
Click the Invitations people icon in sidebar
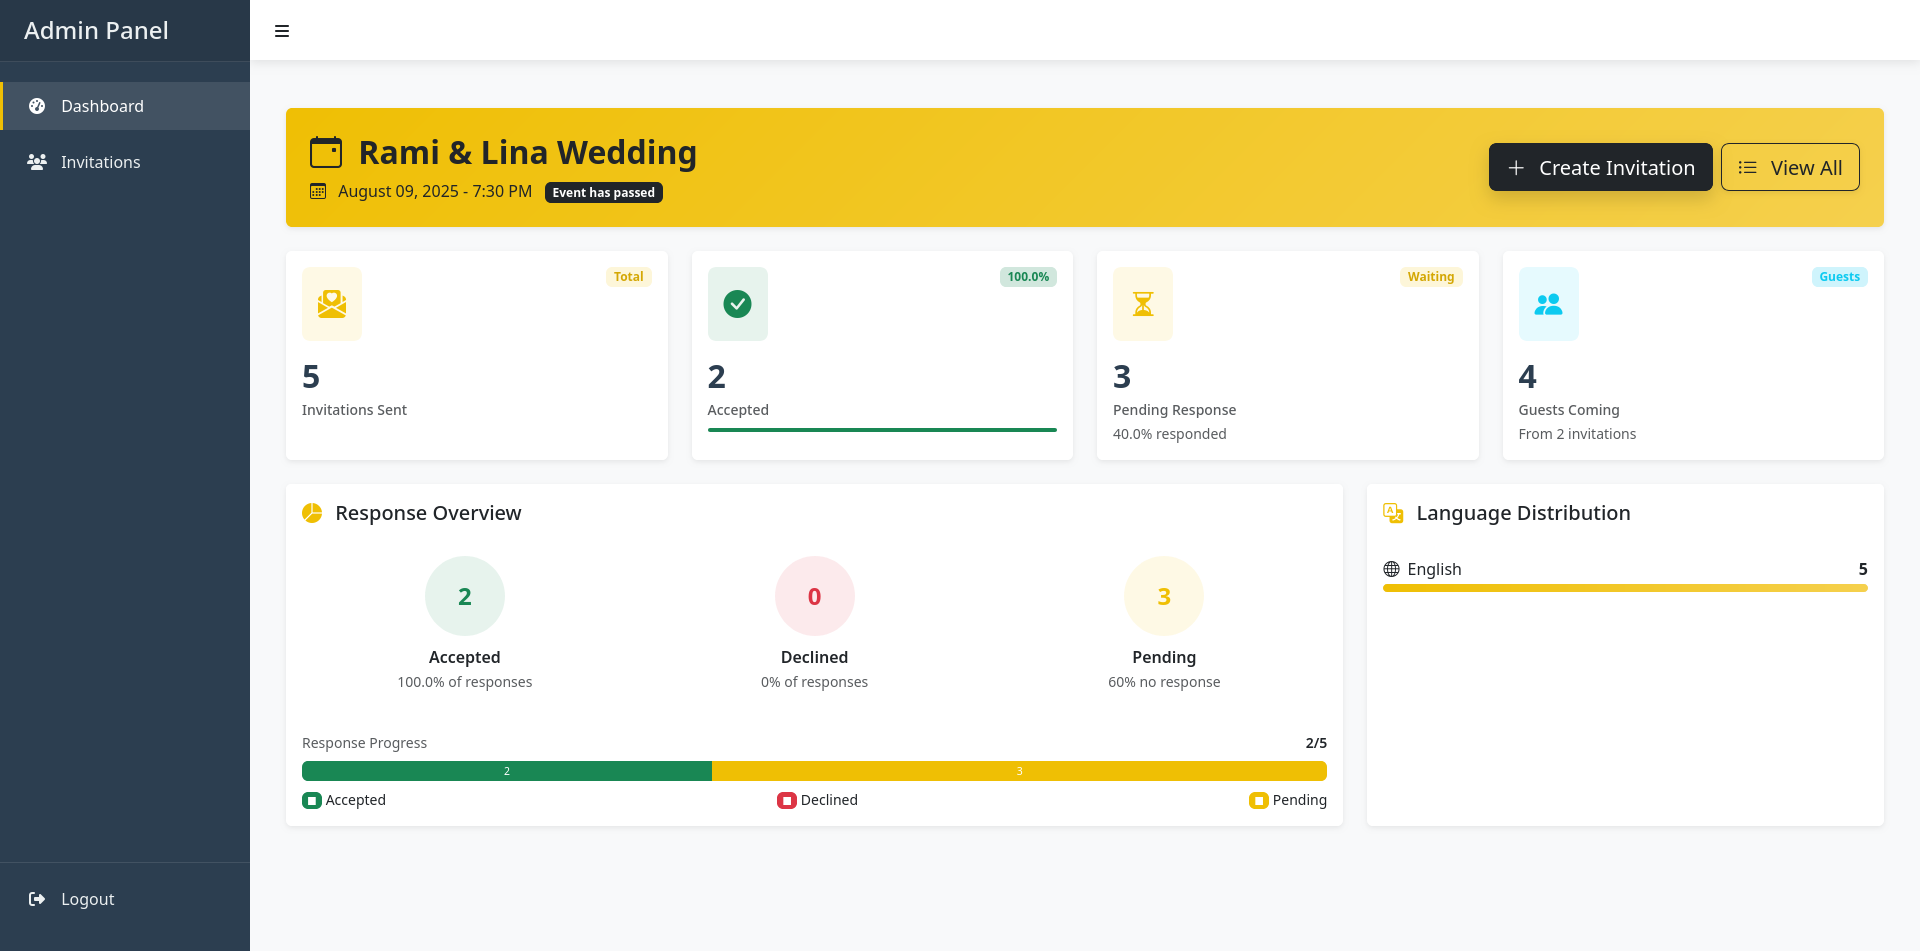37,162
